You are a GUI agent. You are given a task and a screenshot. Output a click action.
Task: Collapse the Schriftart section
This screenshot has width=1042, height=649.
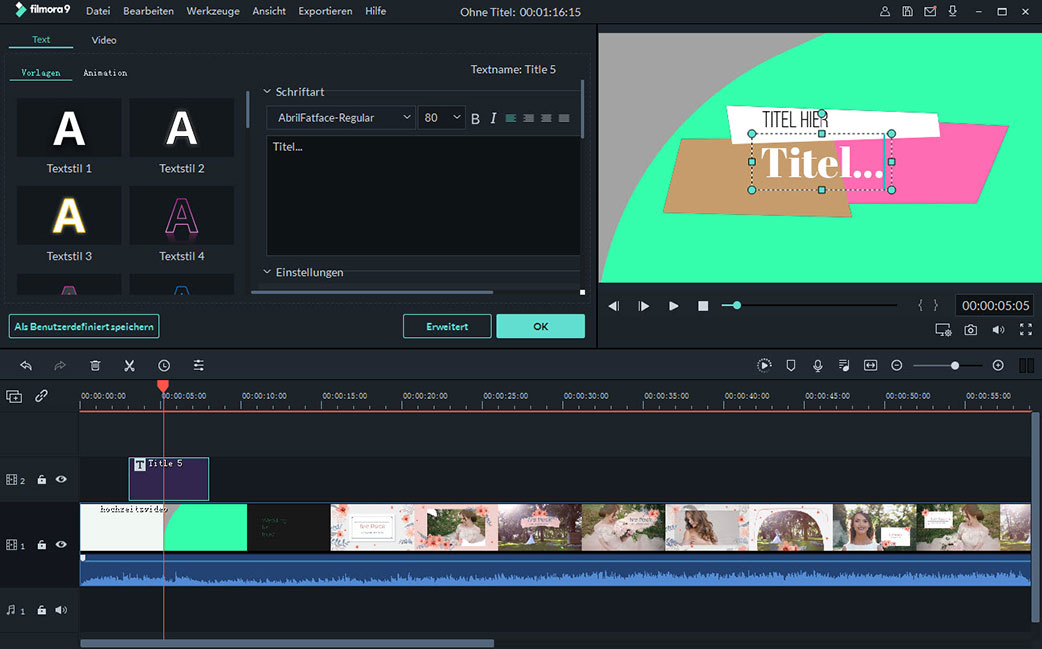point(267,92)
